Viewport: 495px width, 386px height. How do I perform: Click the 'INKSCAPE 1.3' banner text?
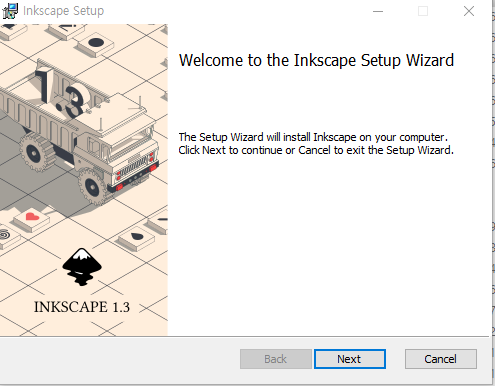[x=82, y=307]
